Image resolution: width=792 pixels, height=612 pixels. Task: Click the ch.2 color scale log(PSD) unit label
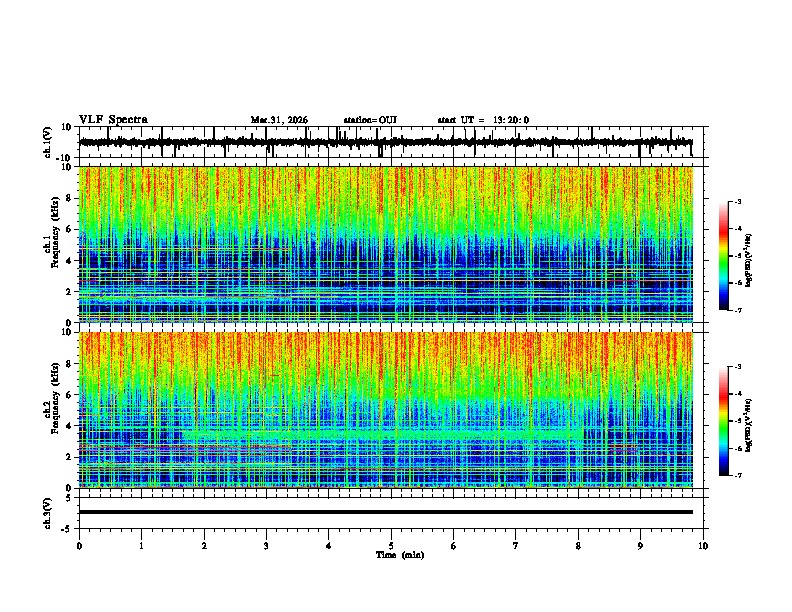click(x=749, y=425)
